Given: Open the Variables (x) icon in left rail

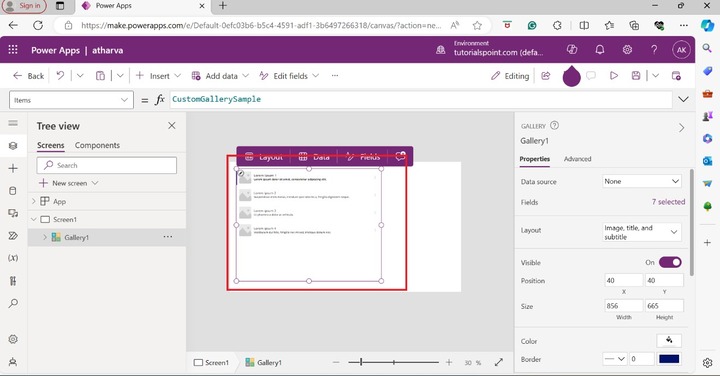Looking at the screenshot, I should [x=13, y=258].
